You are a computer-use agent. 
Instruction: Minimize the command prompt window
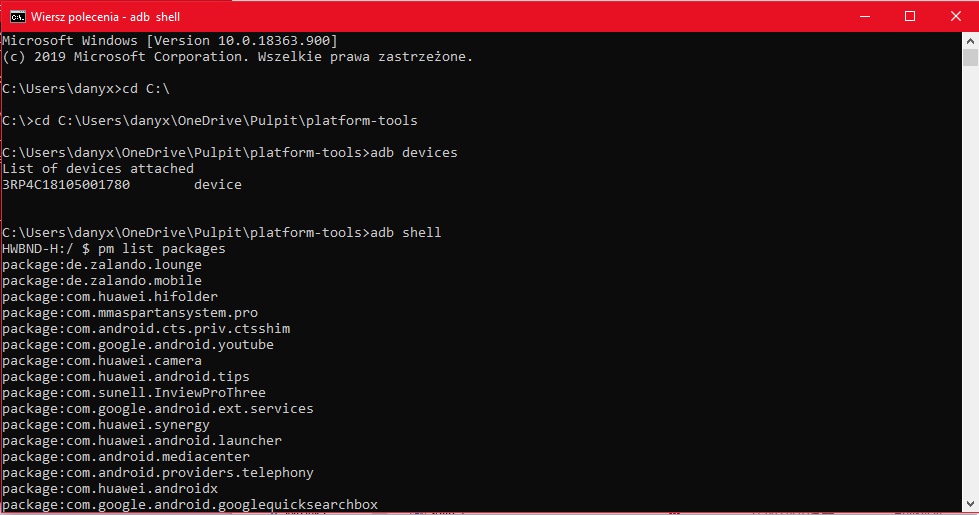[865, 16]
